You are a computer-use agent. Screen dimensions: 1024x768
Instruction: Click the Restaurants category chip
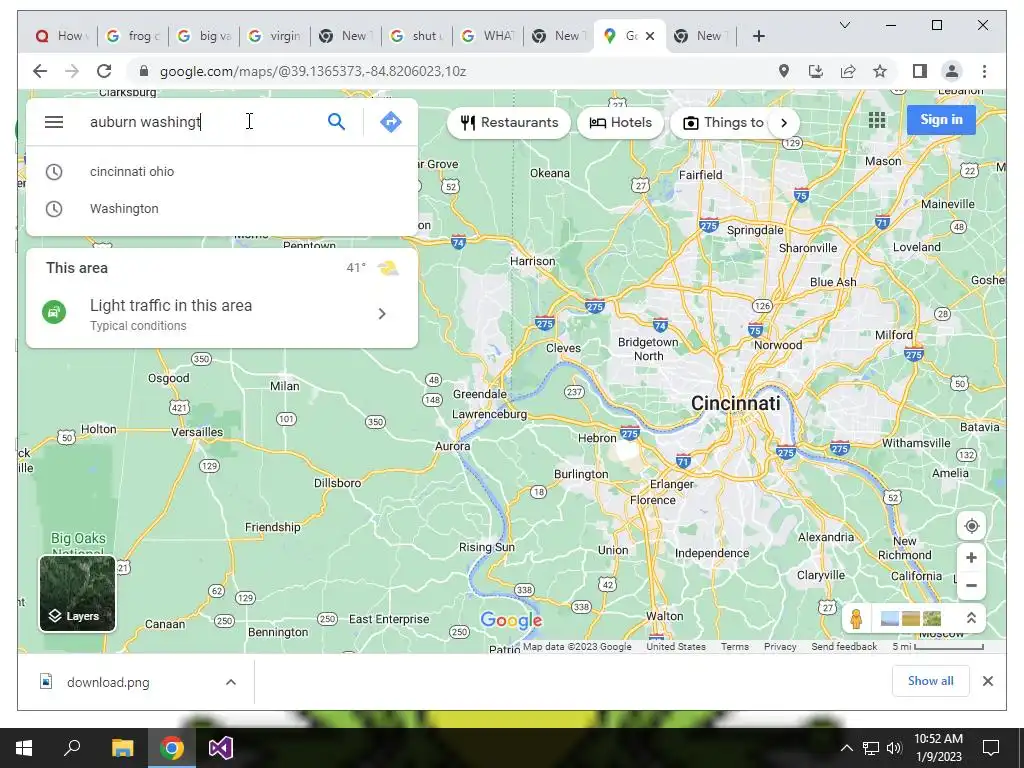click(509, 122)
